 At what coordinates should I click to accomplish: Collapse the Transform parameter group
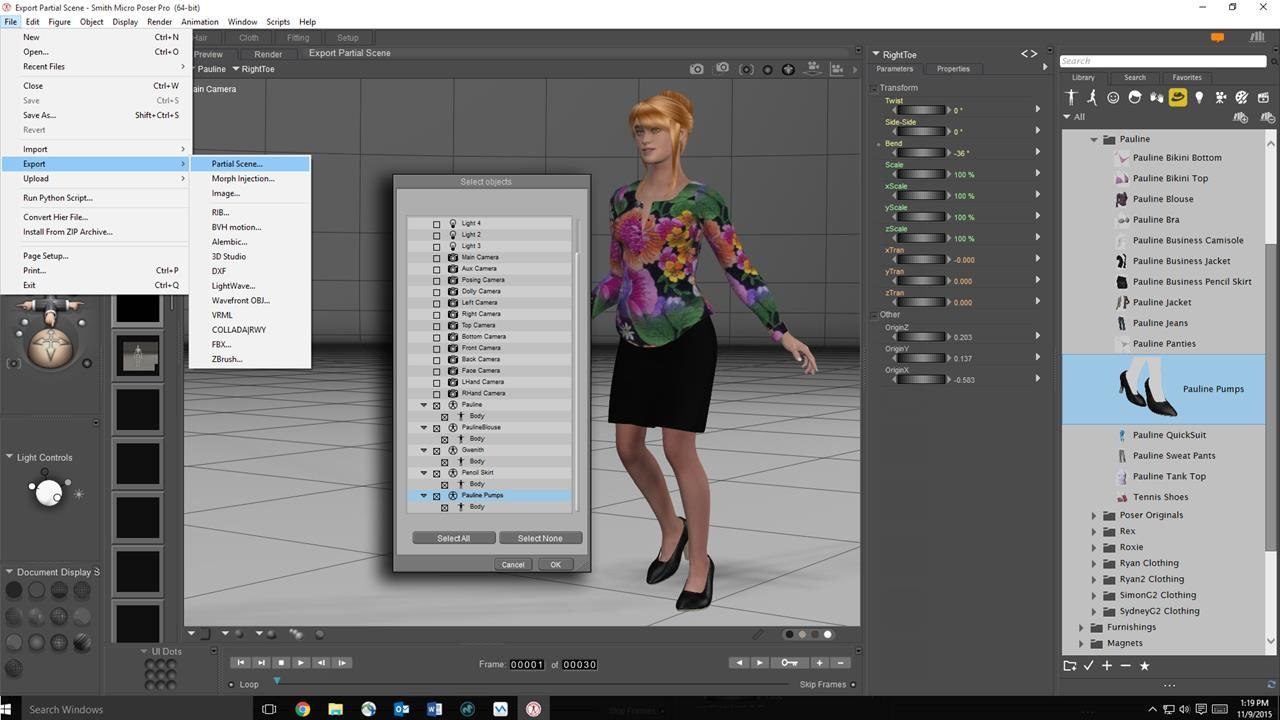point(874,87)
